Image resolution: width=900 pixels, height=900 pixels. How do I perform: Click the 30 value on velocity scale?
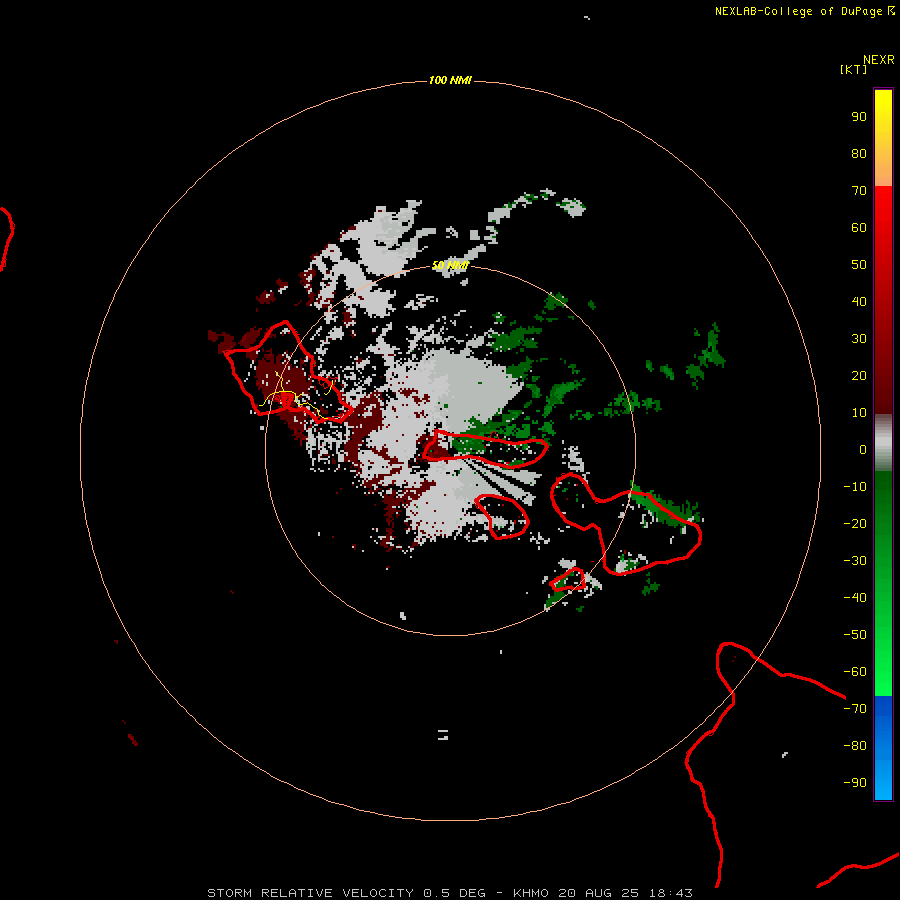[x=859, y=338]
